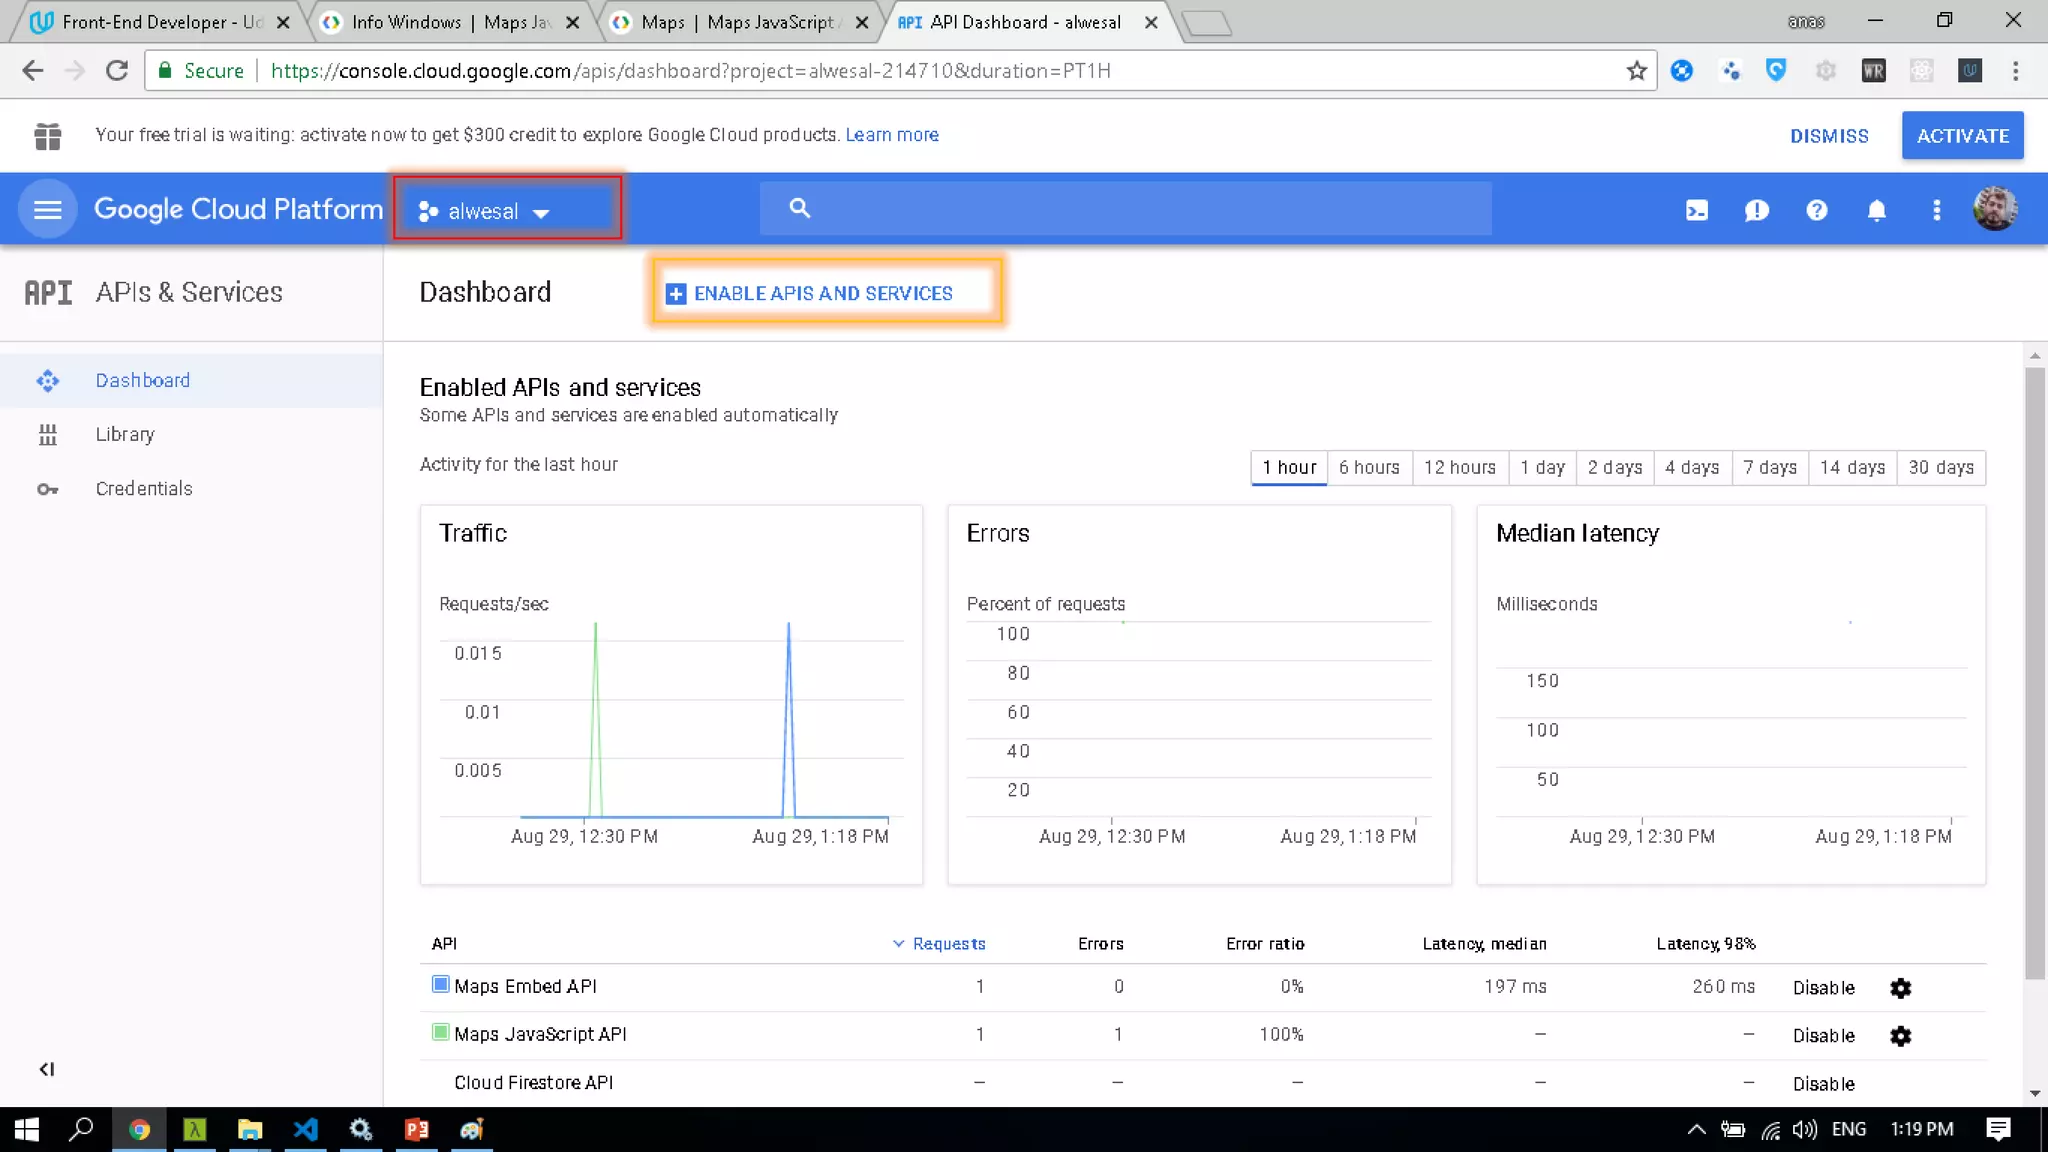This screenshot has height=1152, width=2048.
Task: Collapse the left sidebar panel
Action: (46, 1069)
